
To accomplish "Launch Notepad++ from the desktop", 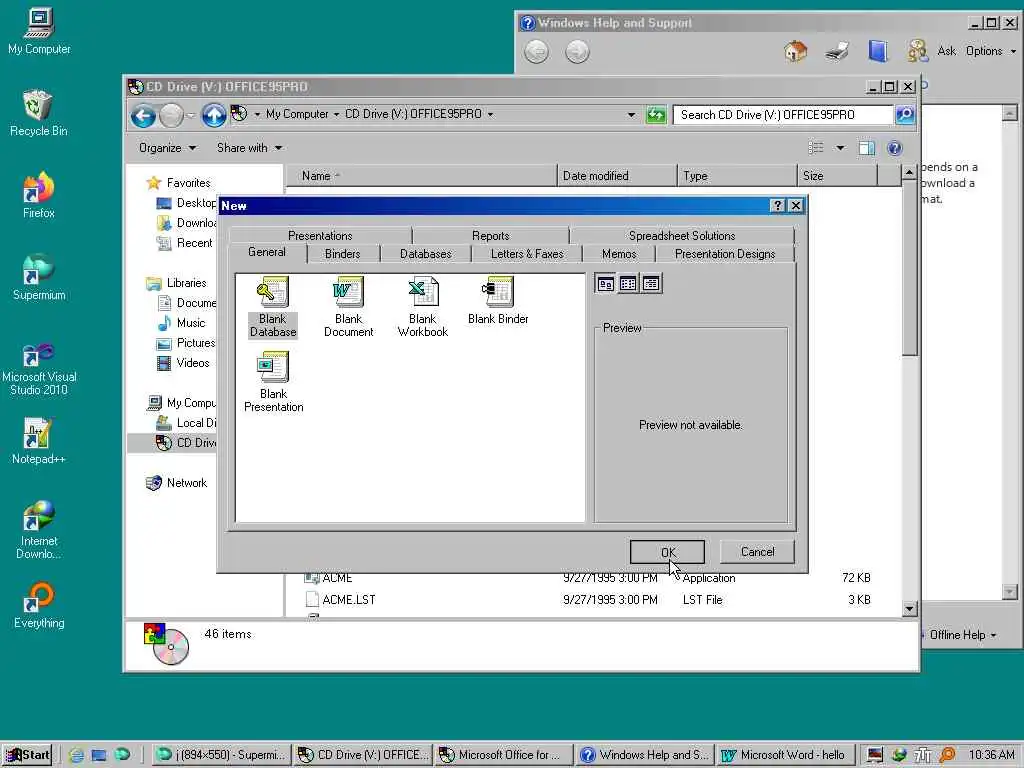I will tap(39, 441).
